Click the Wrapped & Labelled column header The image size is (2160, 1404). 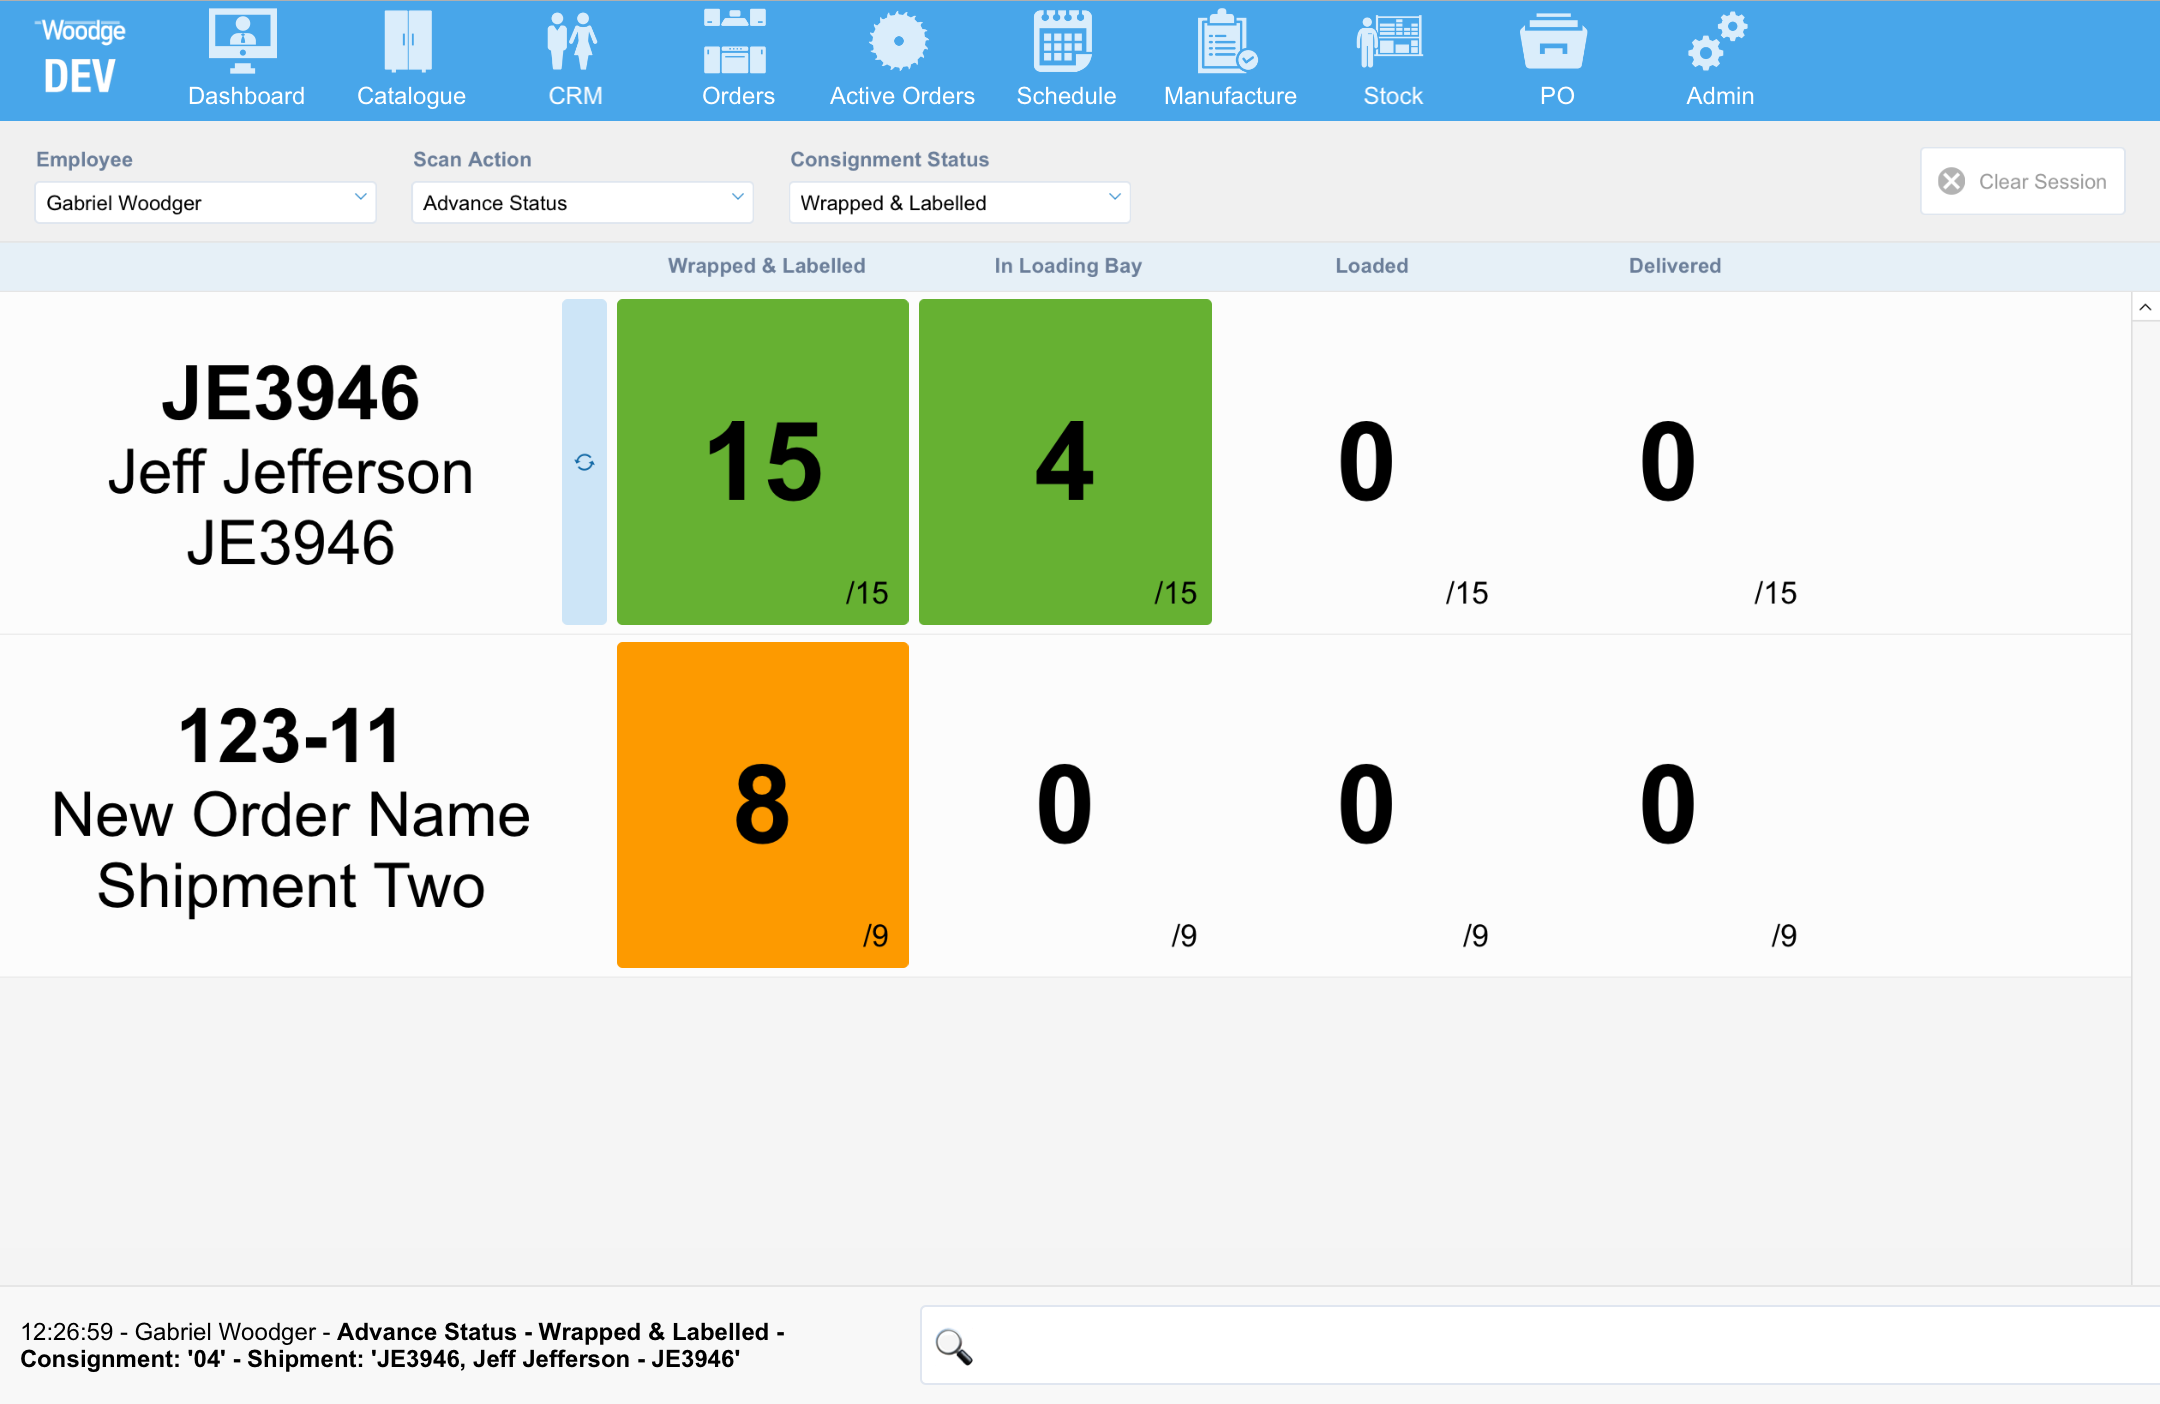[766, 266]
